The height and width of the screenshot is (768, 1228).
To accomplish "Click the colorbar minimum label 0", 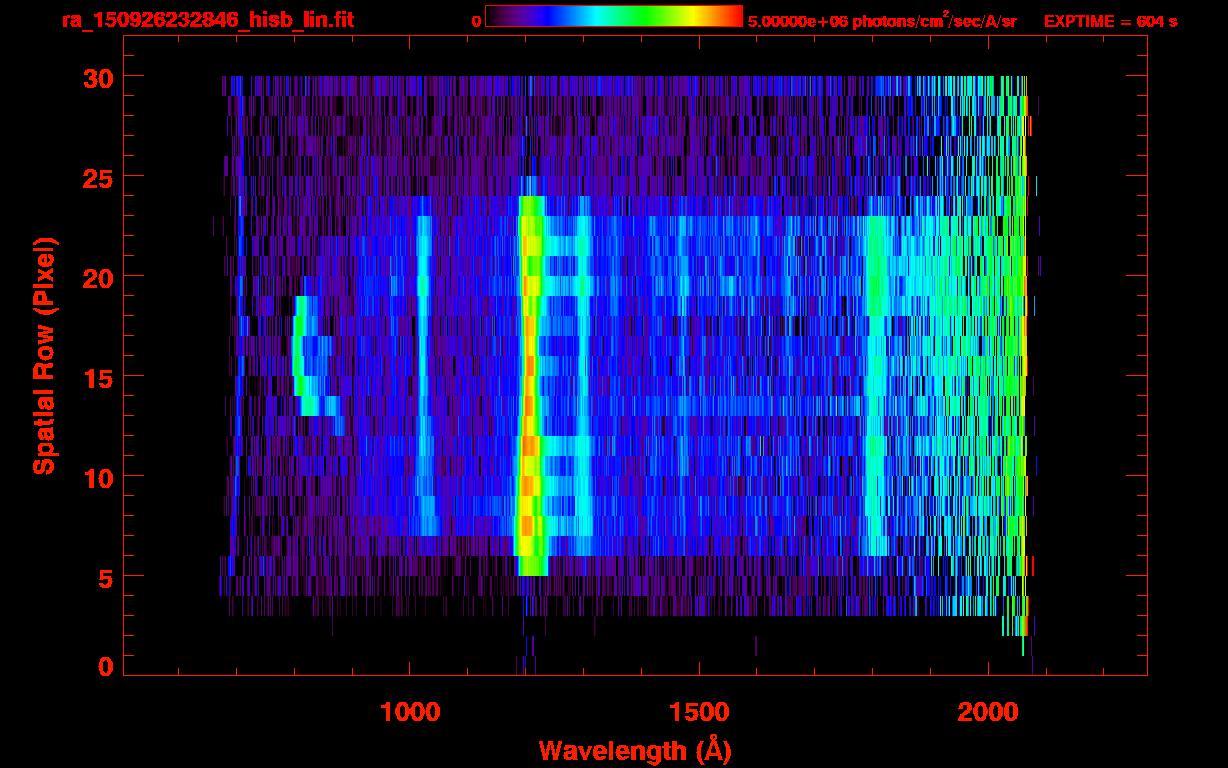I will pos(476,21).
